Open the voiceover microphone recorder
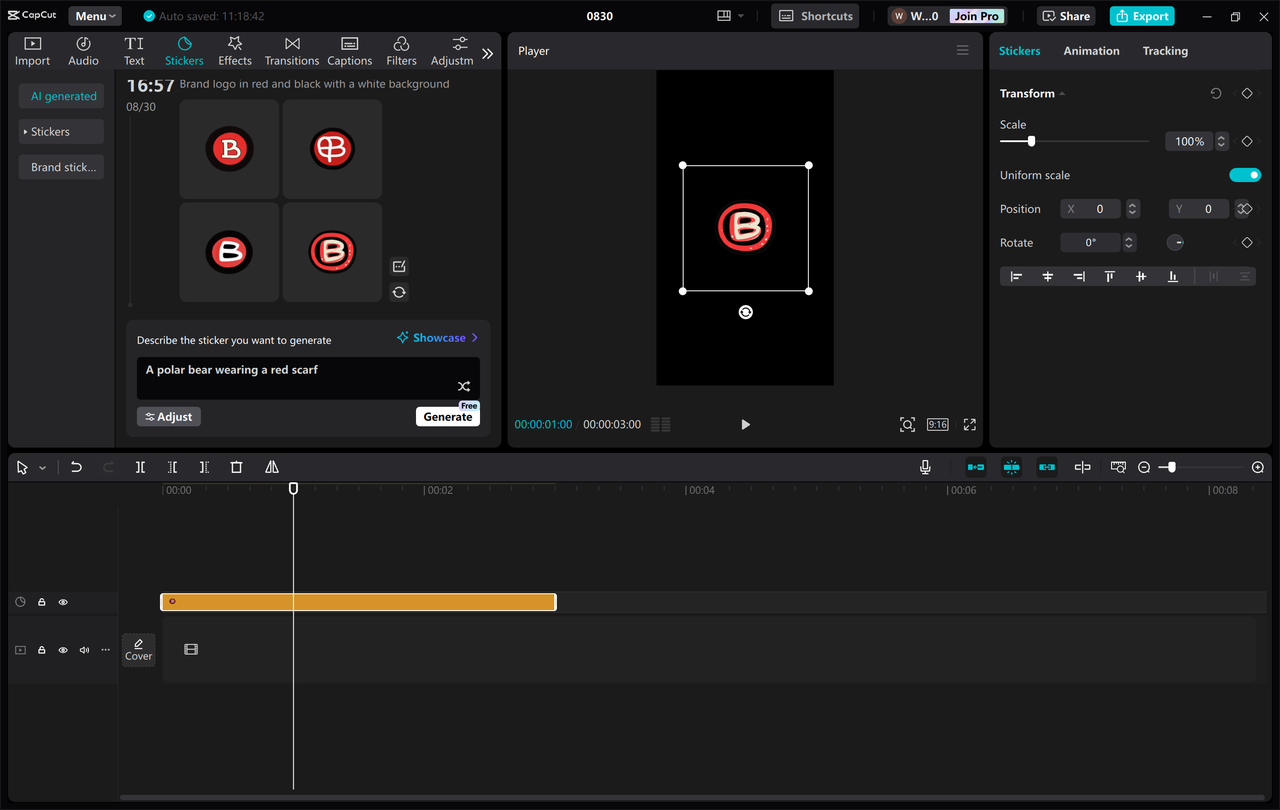 925,466
